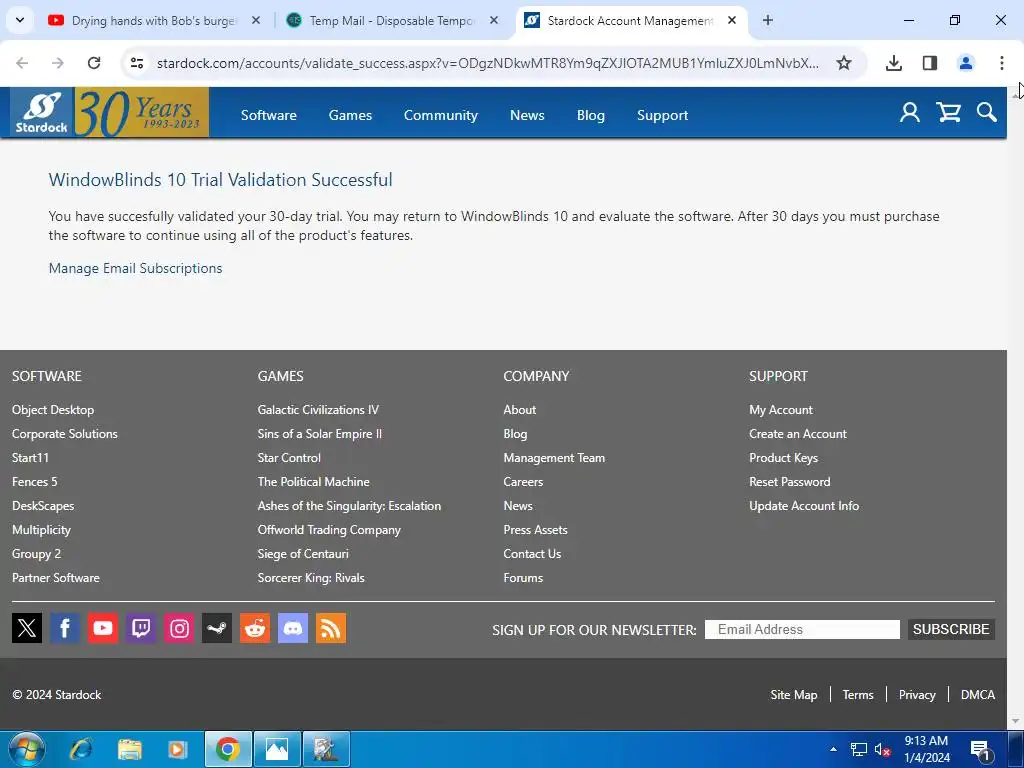
Task: Open the Discord social icon
Action: click(293, 628)
